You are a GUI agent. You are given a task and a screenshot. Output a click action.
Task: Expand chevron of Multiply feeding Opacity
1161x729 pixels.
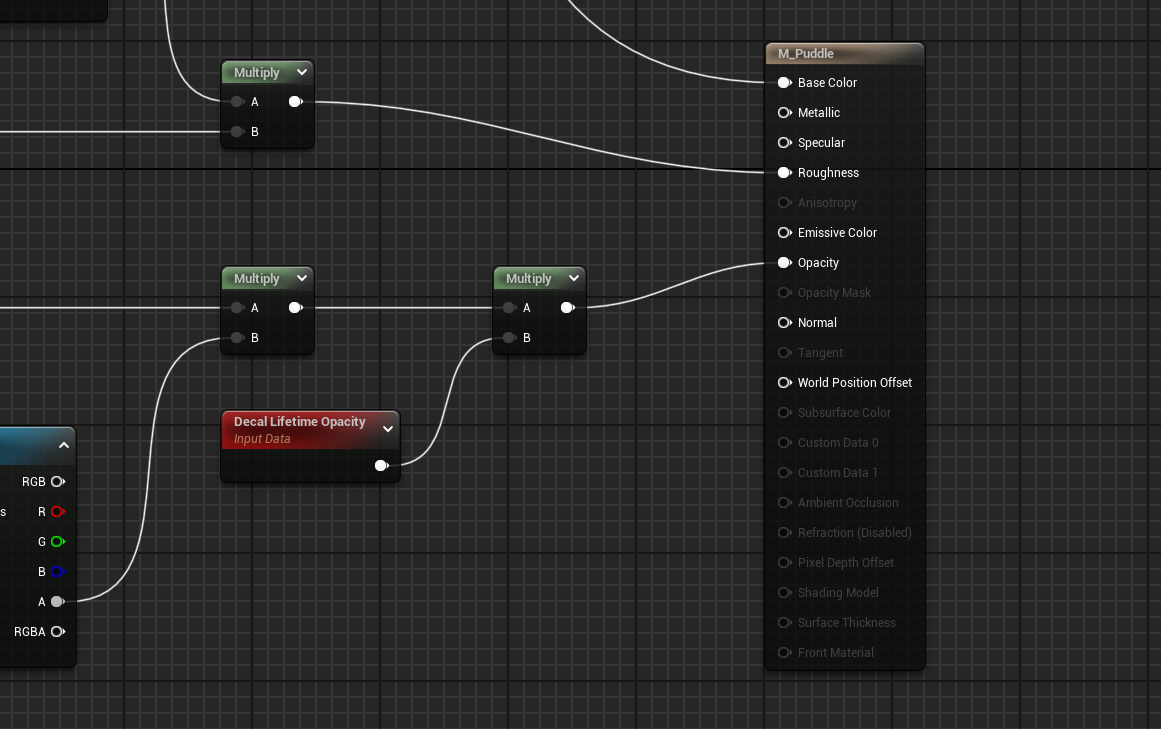[574, 278]
